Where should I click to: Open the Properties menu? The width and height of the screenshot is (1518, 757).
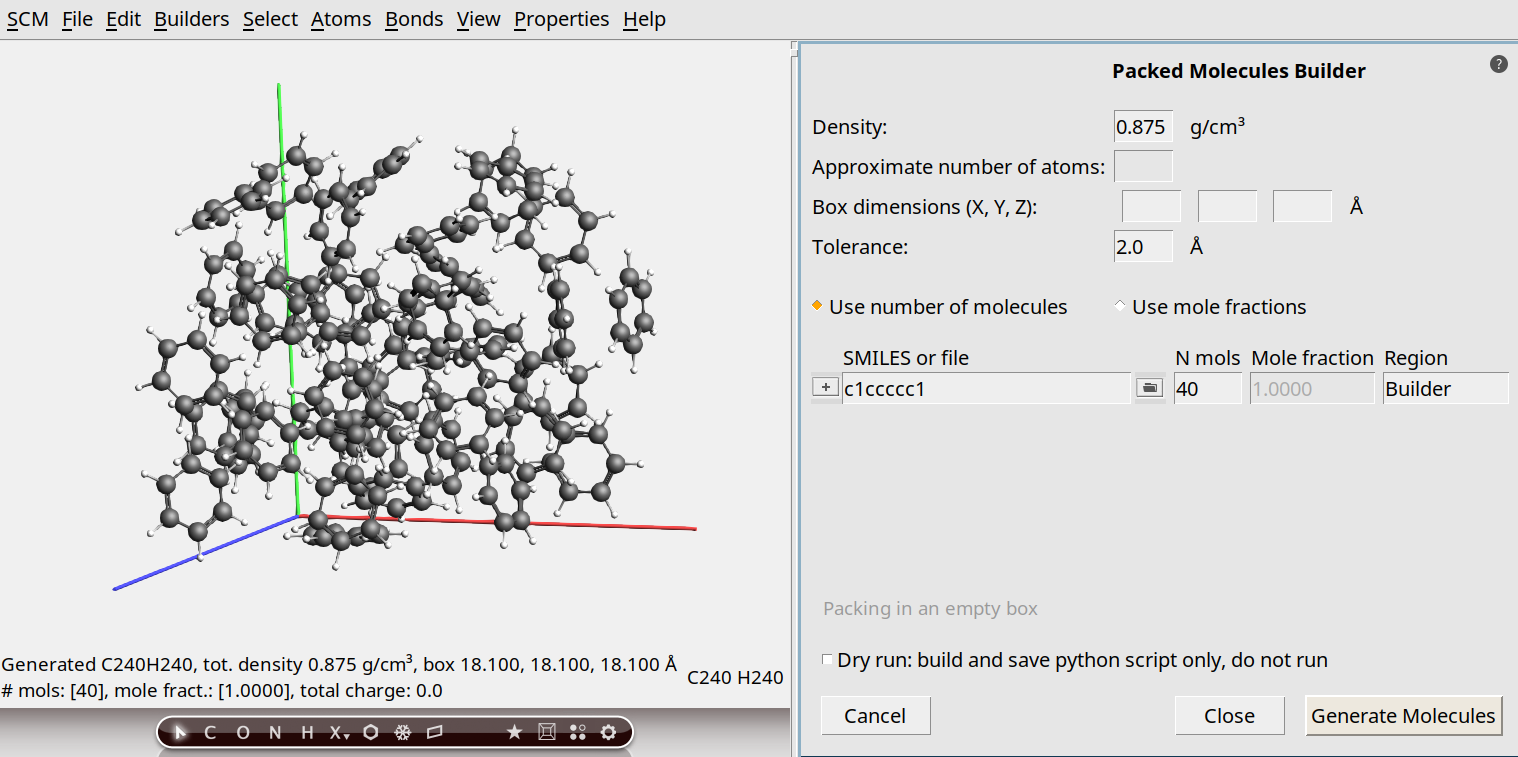point(561,19)
